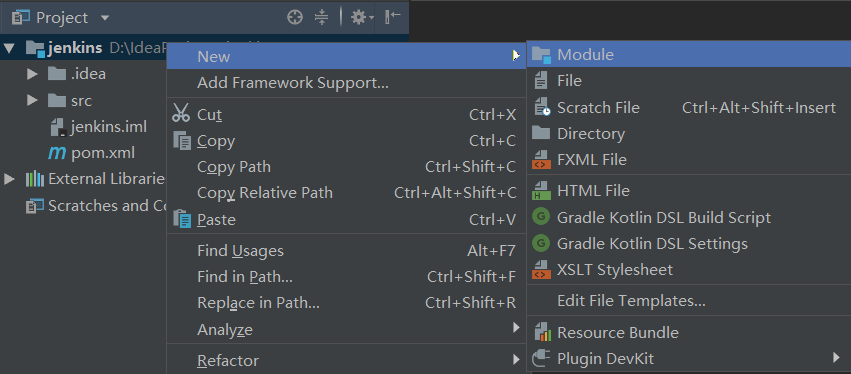
Task: Click the HTML File icon in the submenu
Action: (541, 191)
